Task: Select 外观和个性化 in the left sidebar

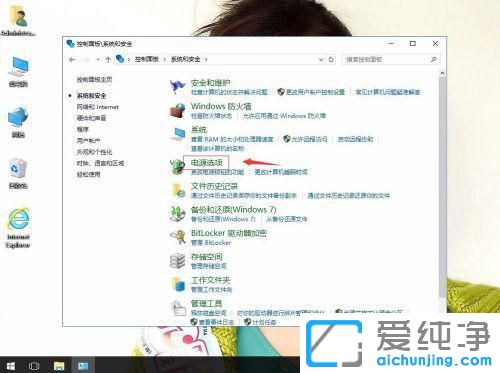Action: point(94,152)
